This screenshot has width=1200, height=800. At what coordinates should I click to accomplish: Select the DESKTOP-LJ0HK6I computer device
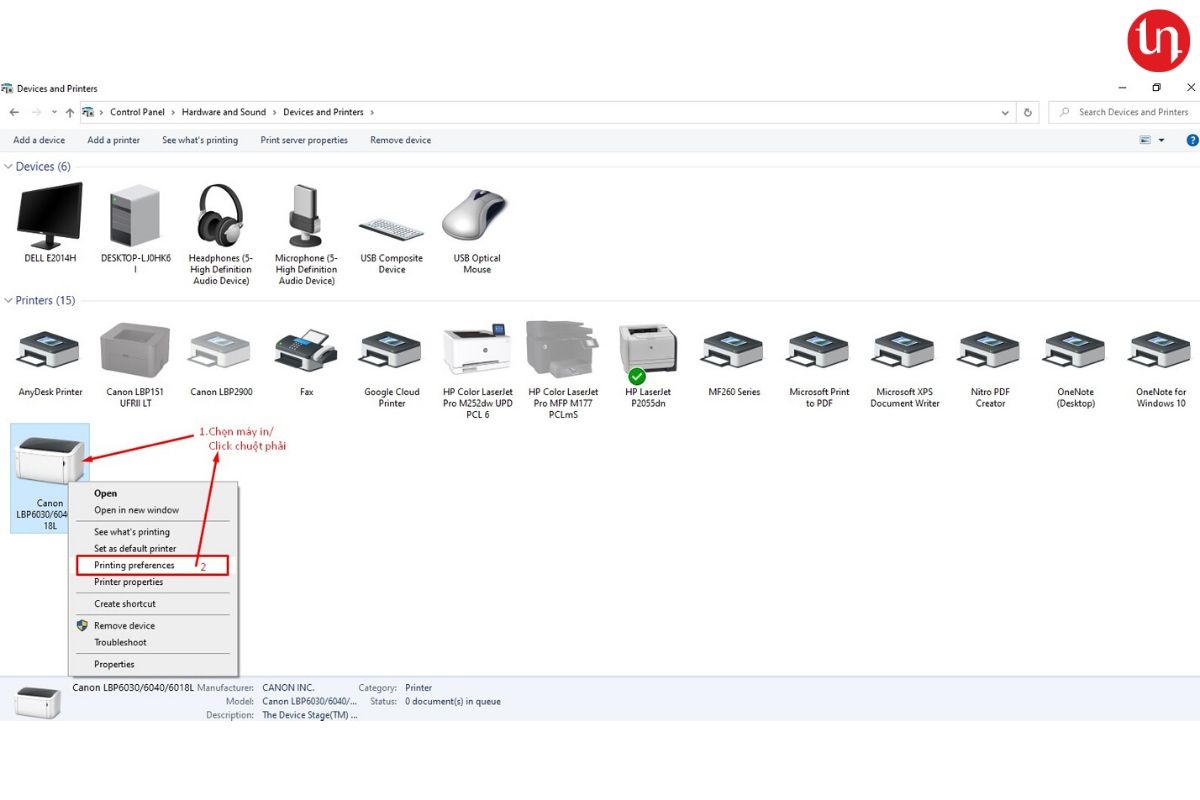pos(136,228)
